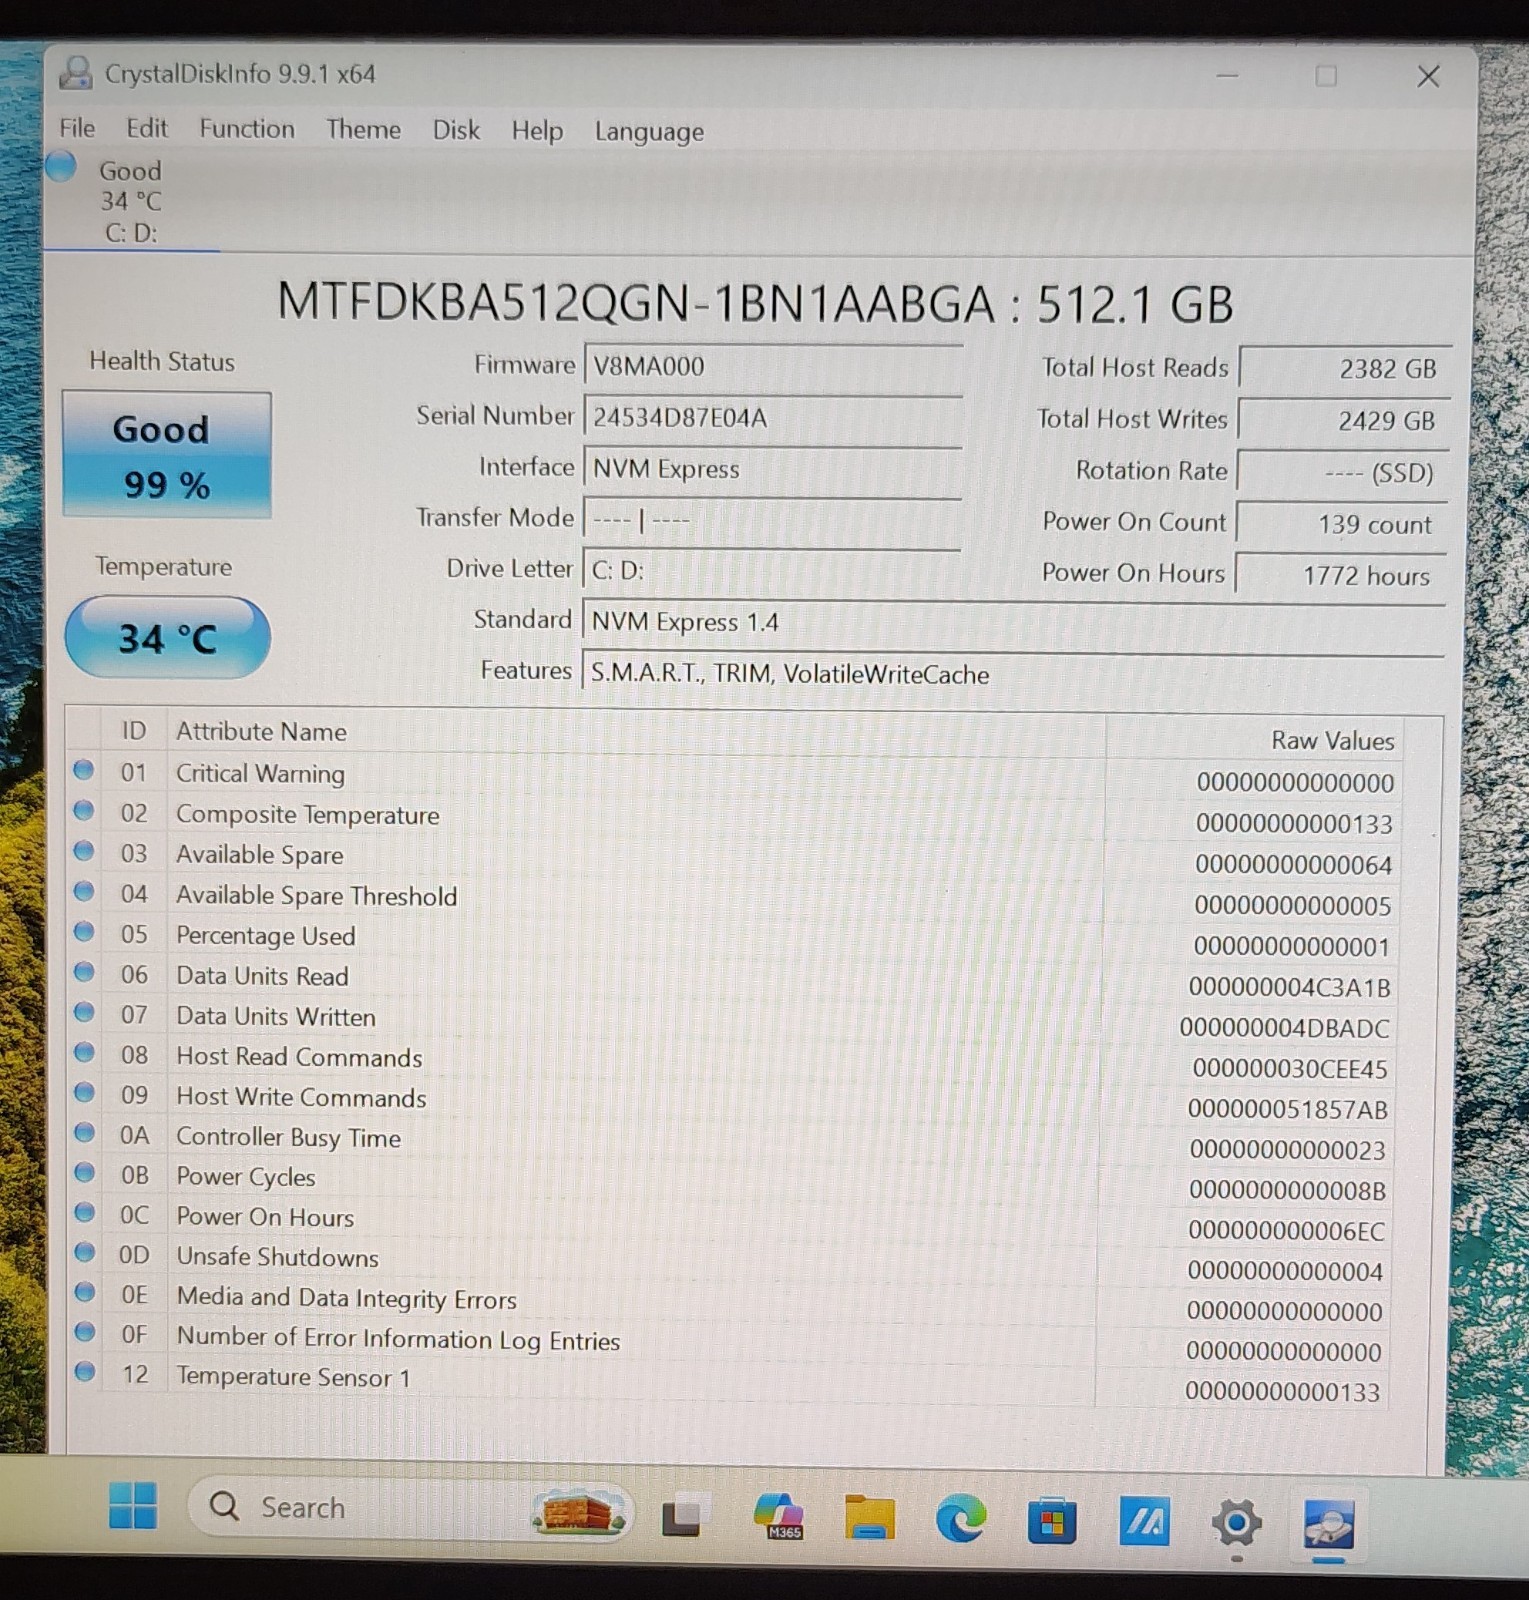Viewport: 1529px width, 1600px height.
Task: Click the status dot of Percentage Used row
Action: point(84,932)
